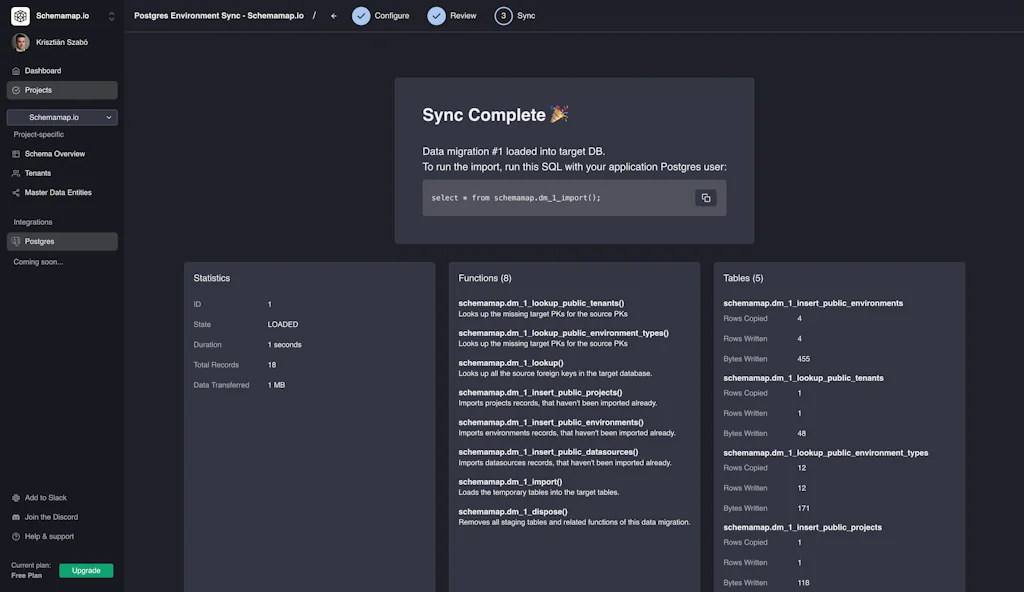Select the Master Data Entities icon
The width and height of the screenshot is (1024, 592).
coord(16,192)
